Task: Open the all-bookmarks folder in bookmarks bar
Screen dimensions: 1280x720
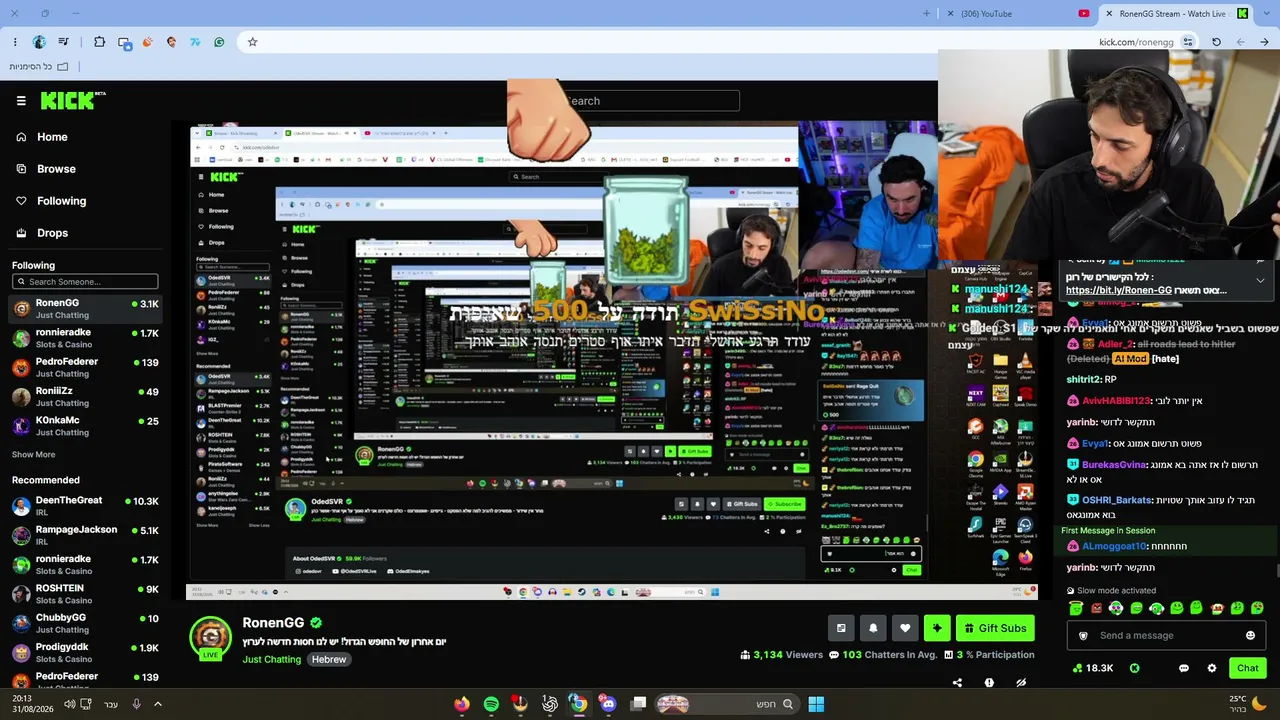Action: pyautogui.click(x=39, y=66)
